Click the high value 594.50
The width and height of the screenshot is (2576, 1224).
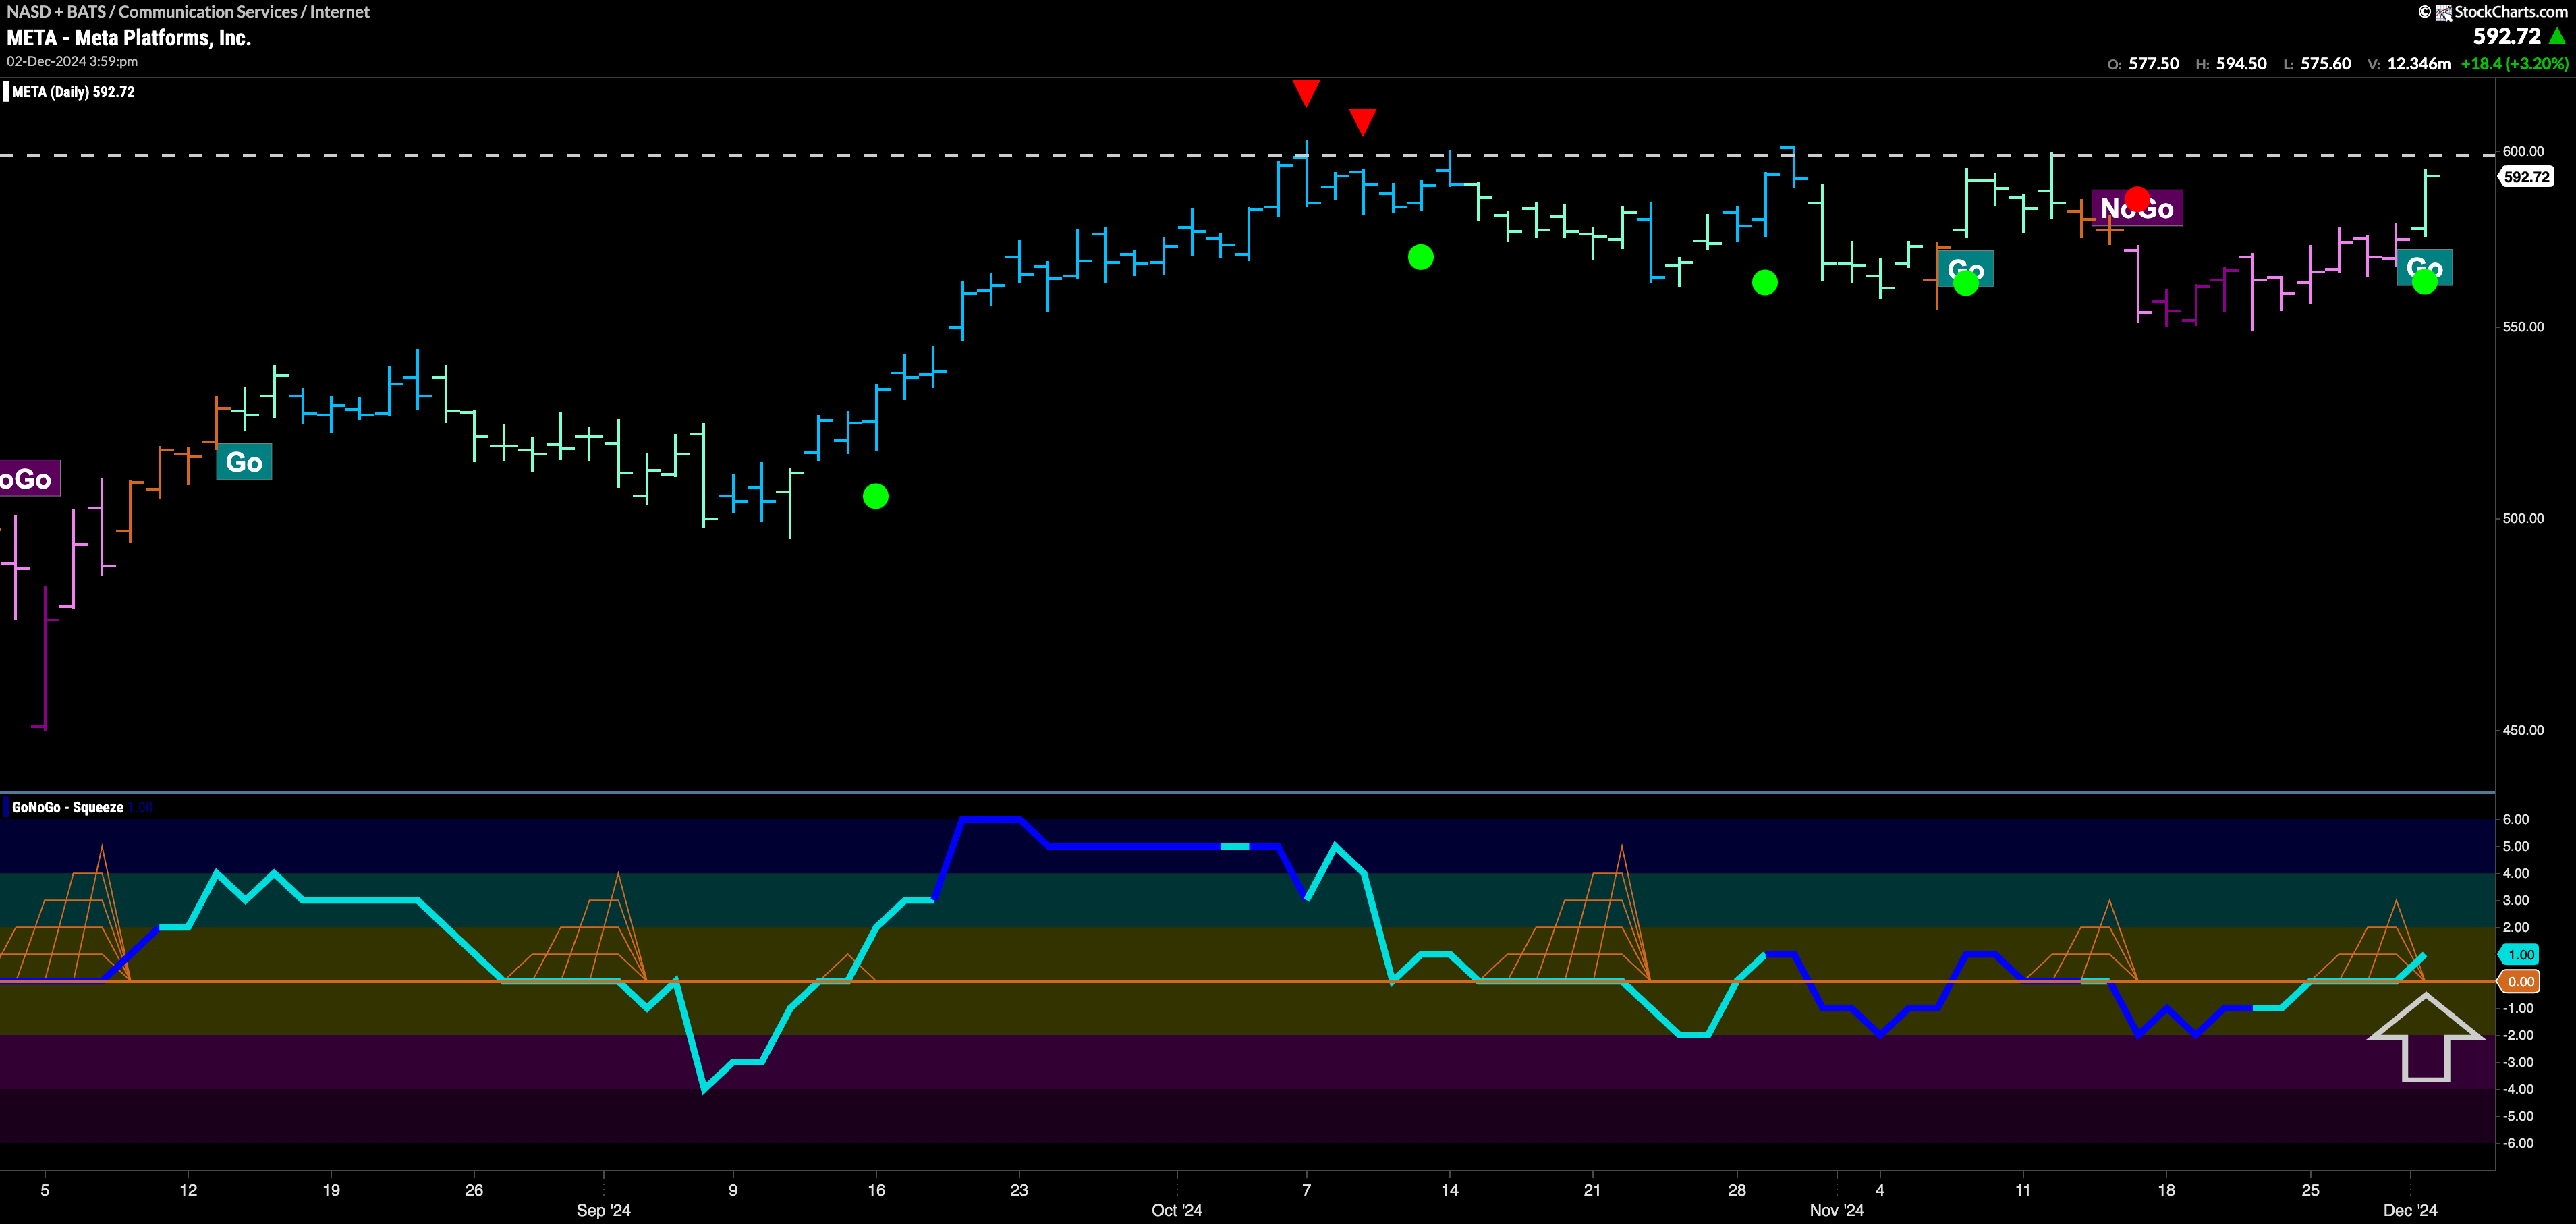coord(2241,64)
